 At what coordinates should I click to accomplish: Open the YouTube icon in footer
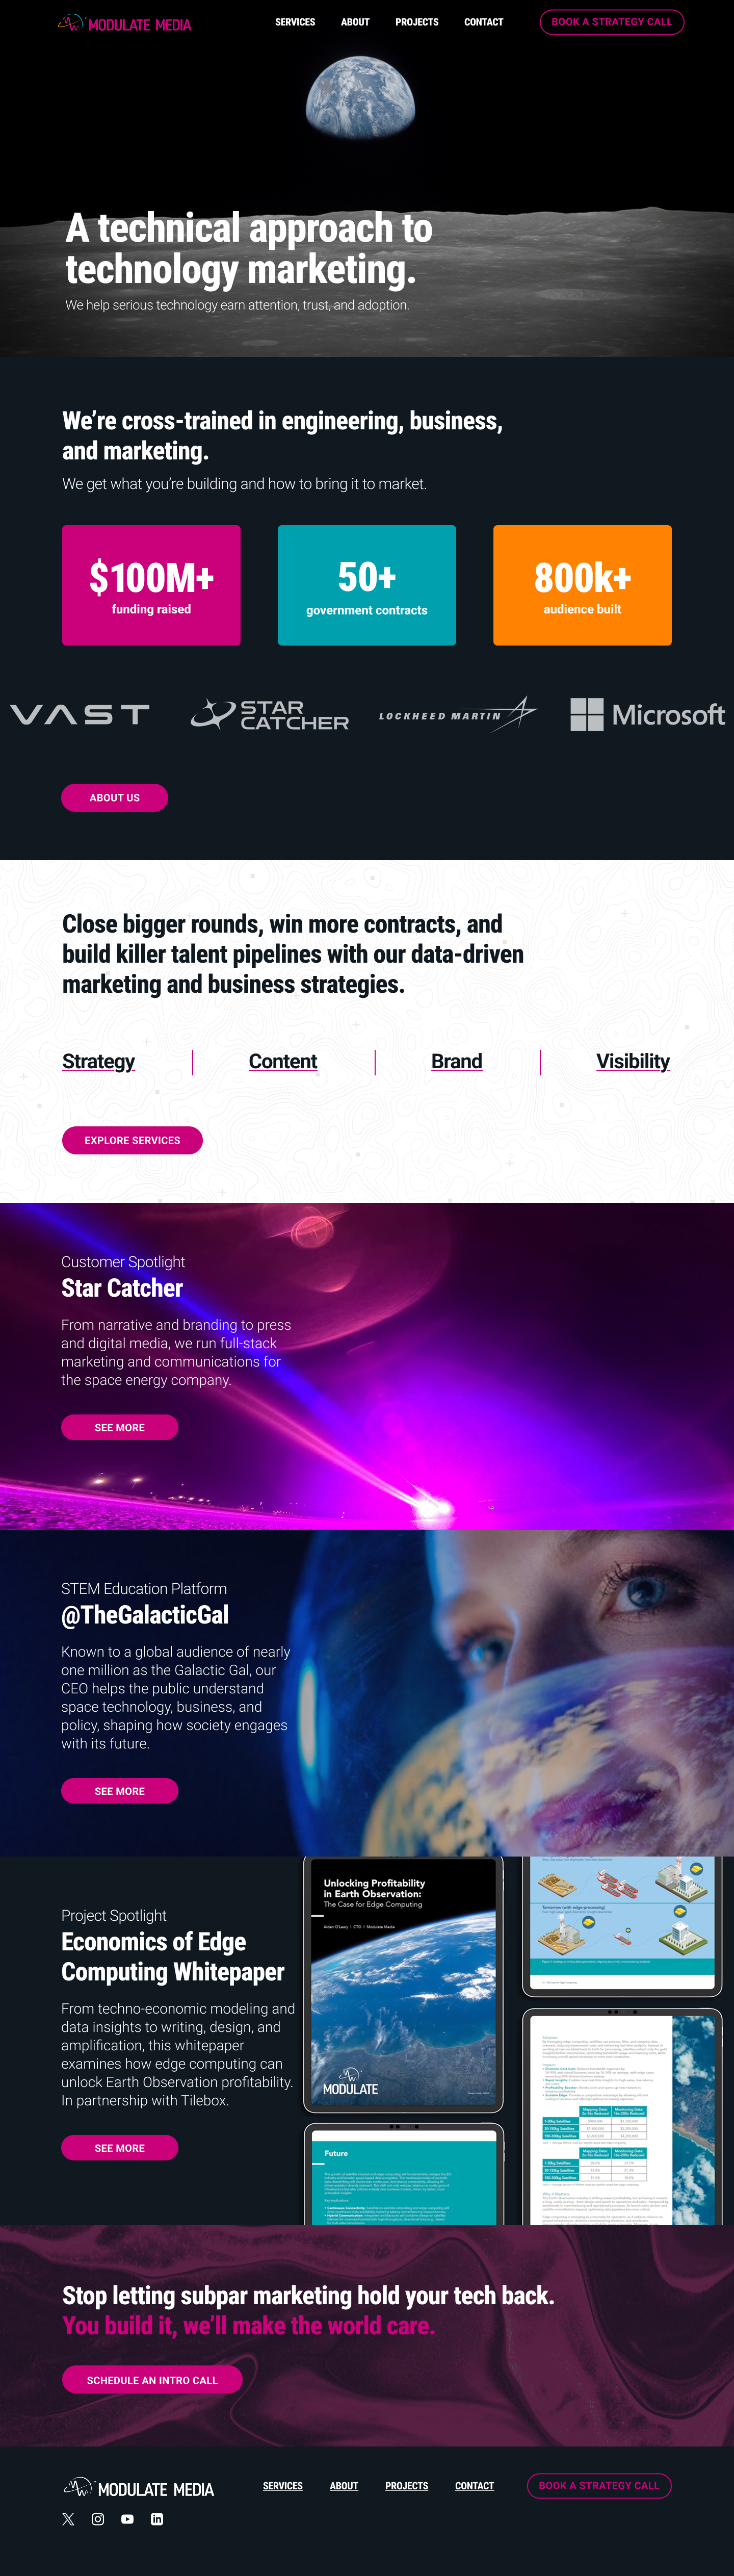point(127,2519)
